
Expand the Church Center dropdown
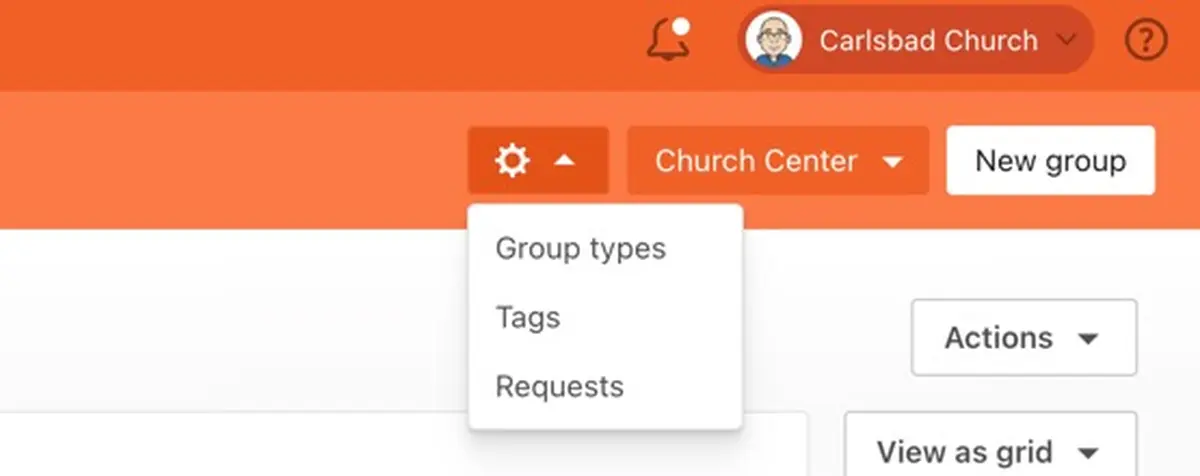point(778,160)
